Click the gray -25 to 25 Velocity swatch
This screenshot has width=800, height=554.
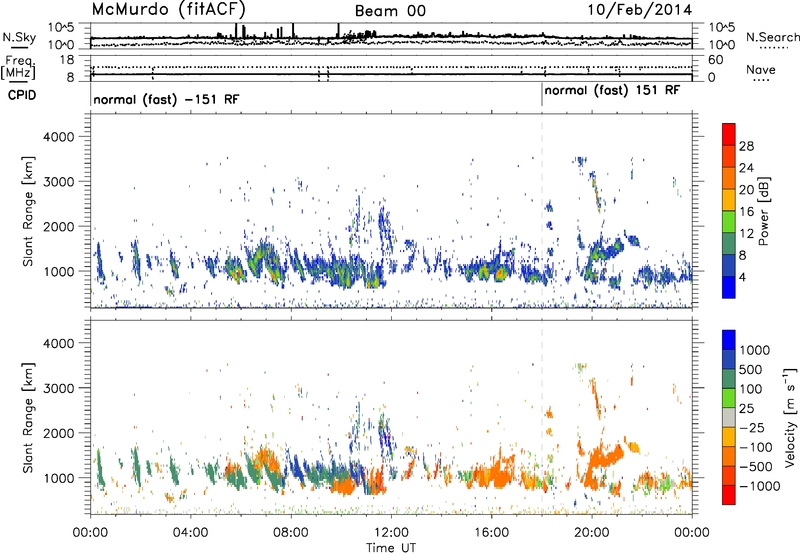(729, 418)
